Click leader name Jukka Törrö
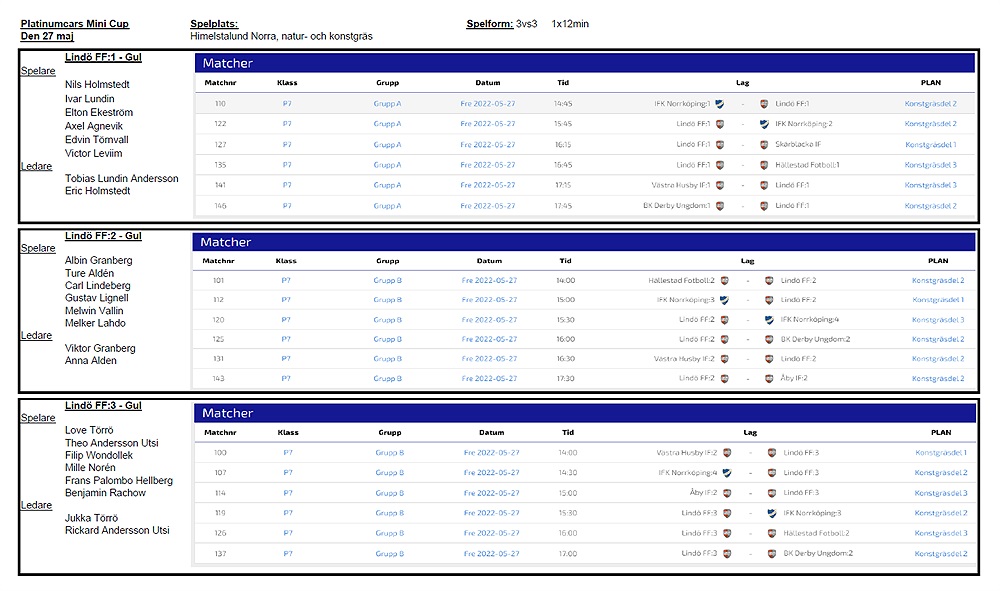The height and width of the screenshot is (591, 1000). 91,518
